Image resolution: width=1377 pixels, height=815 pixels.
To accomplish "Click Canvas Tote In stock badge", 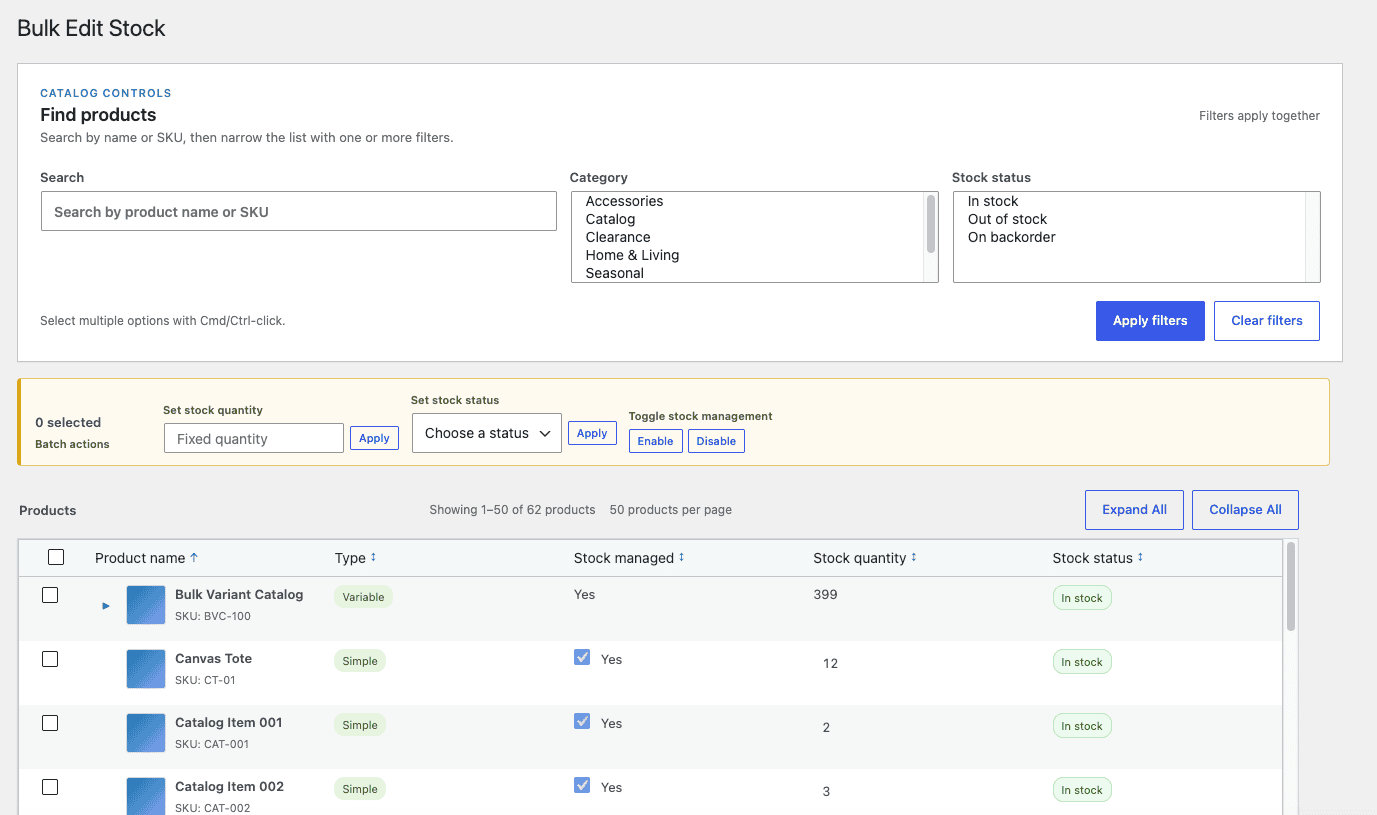I will click(1082, 662).
